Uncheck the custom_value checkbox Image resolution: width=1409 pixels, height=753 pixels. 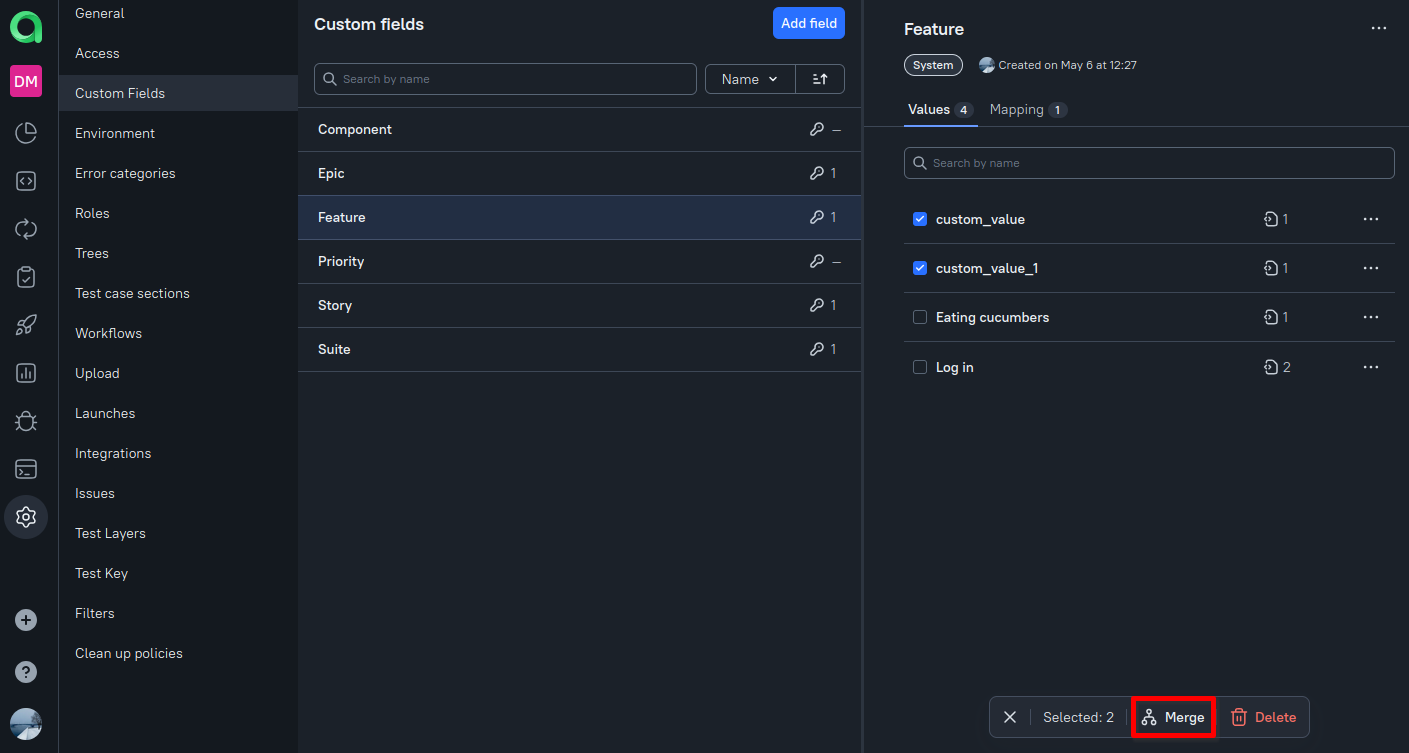click(x=920, y=219)
